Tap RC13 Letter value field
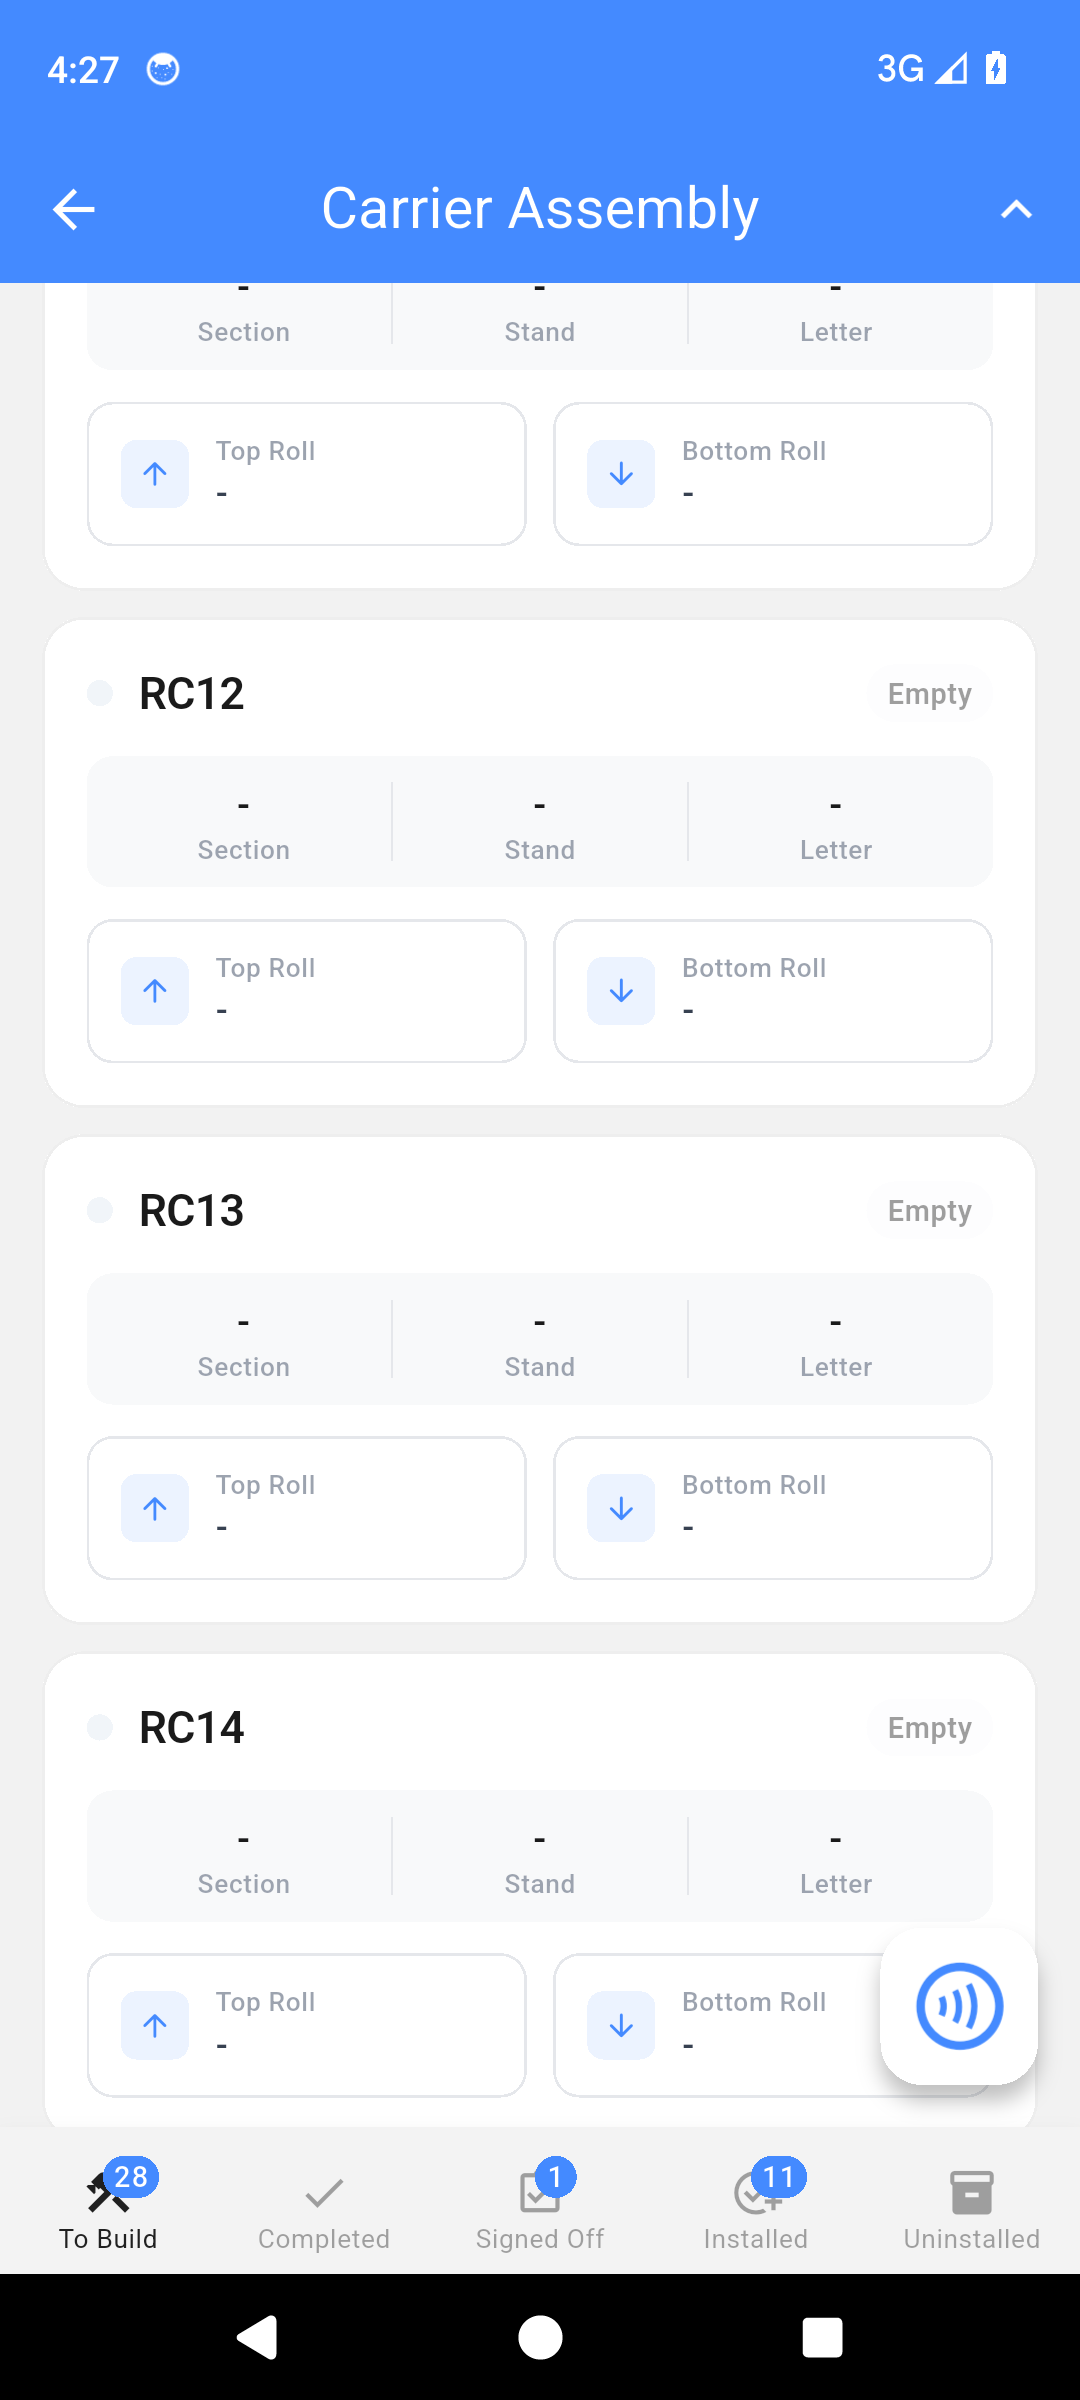This screenshot has height=2400, width=1080. [x=836, y=1339]
